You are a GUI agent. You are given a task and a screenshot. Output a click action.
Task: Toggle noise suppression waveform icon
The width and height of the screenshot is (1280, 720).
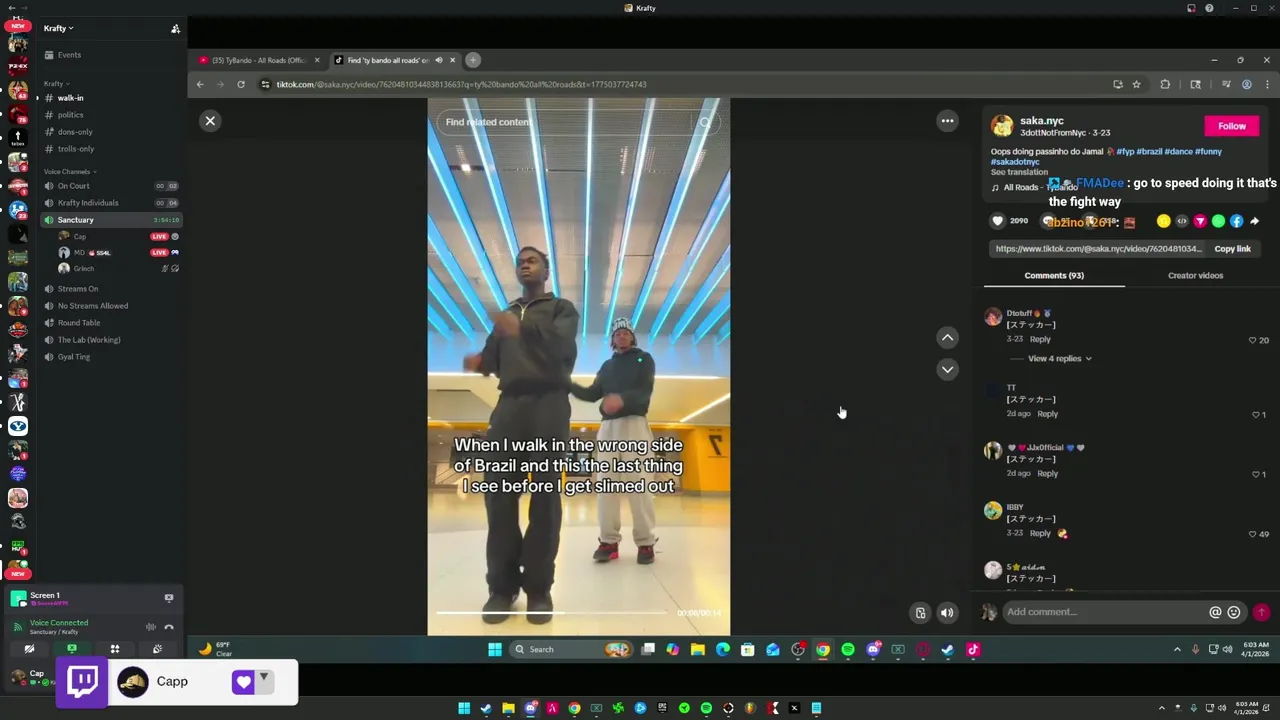click(x=150, y=627)
